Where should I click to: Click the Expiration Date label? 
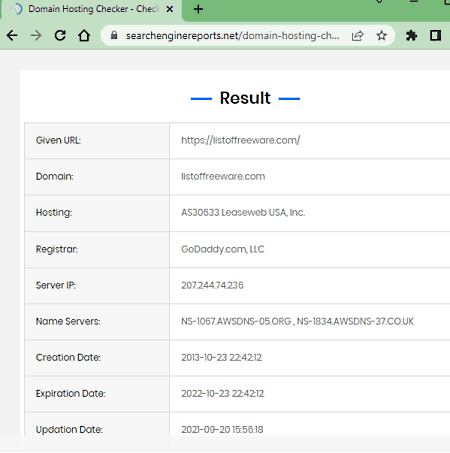point(70,394)
